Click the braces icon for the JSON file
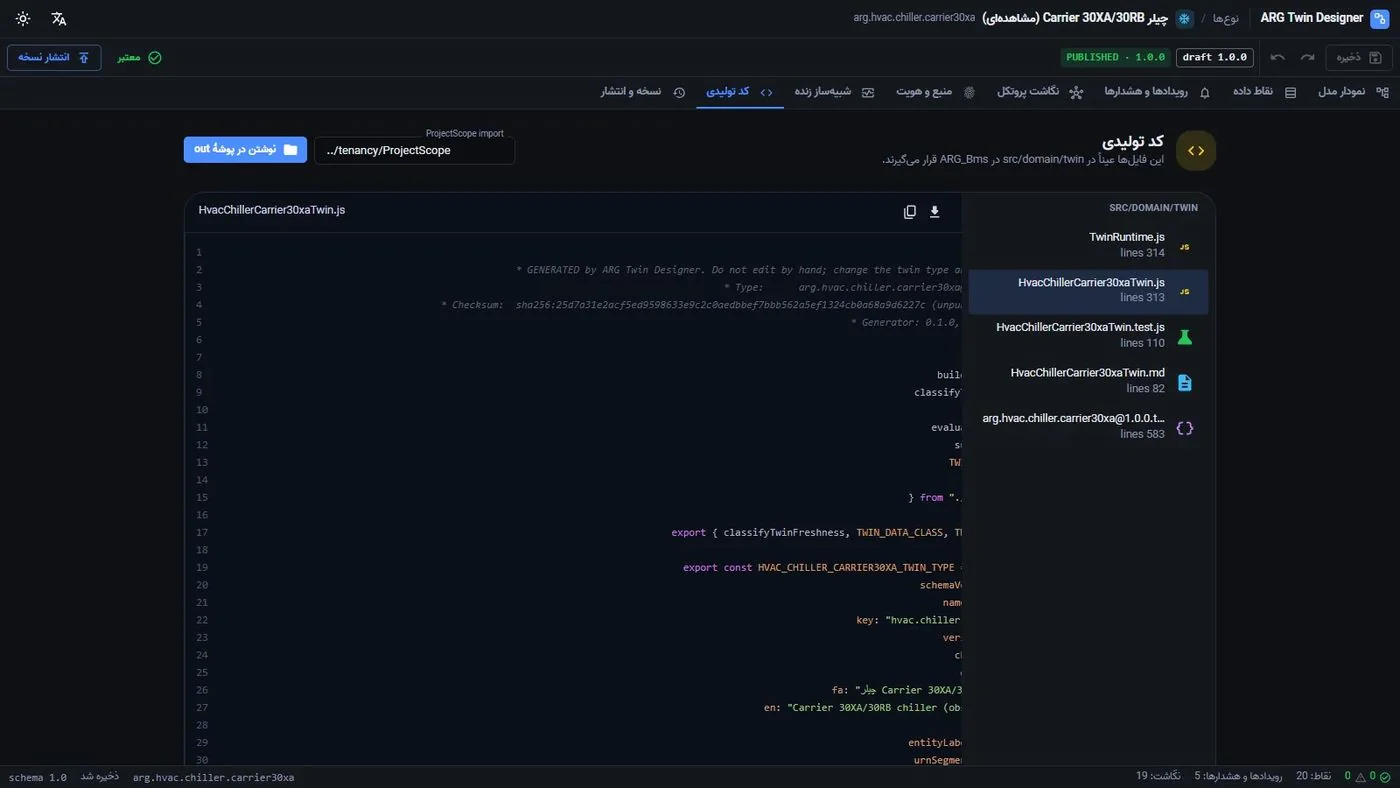Screen dimensions: 1400x788 1185,428
